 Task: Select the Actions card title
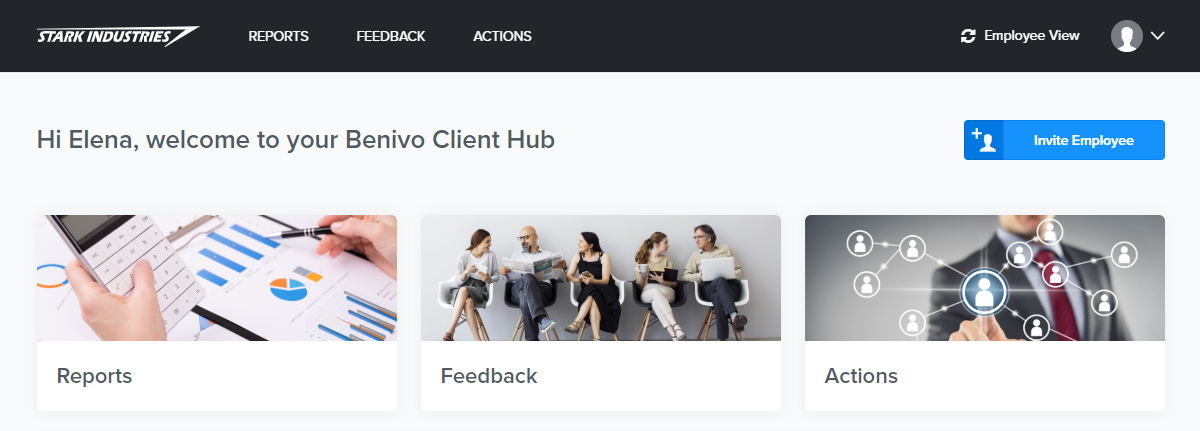point(861,376)
